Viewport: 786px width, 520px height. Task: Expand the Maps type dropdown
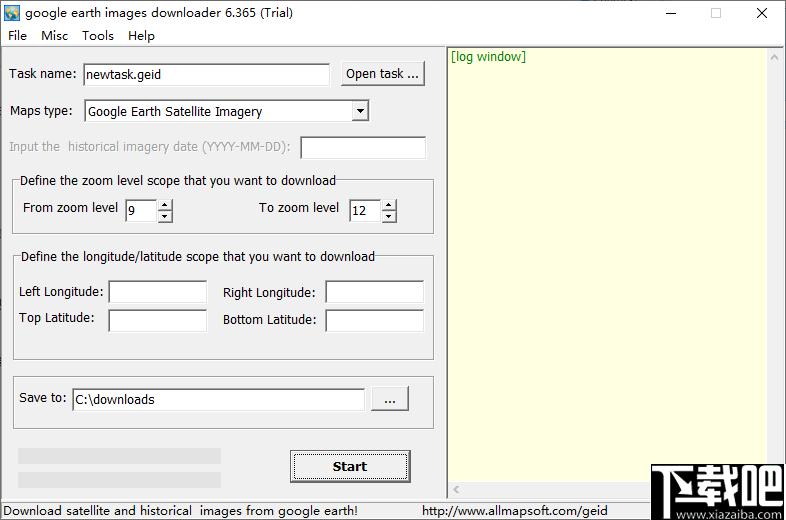point(360,111)
